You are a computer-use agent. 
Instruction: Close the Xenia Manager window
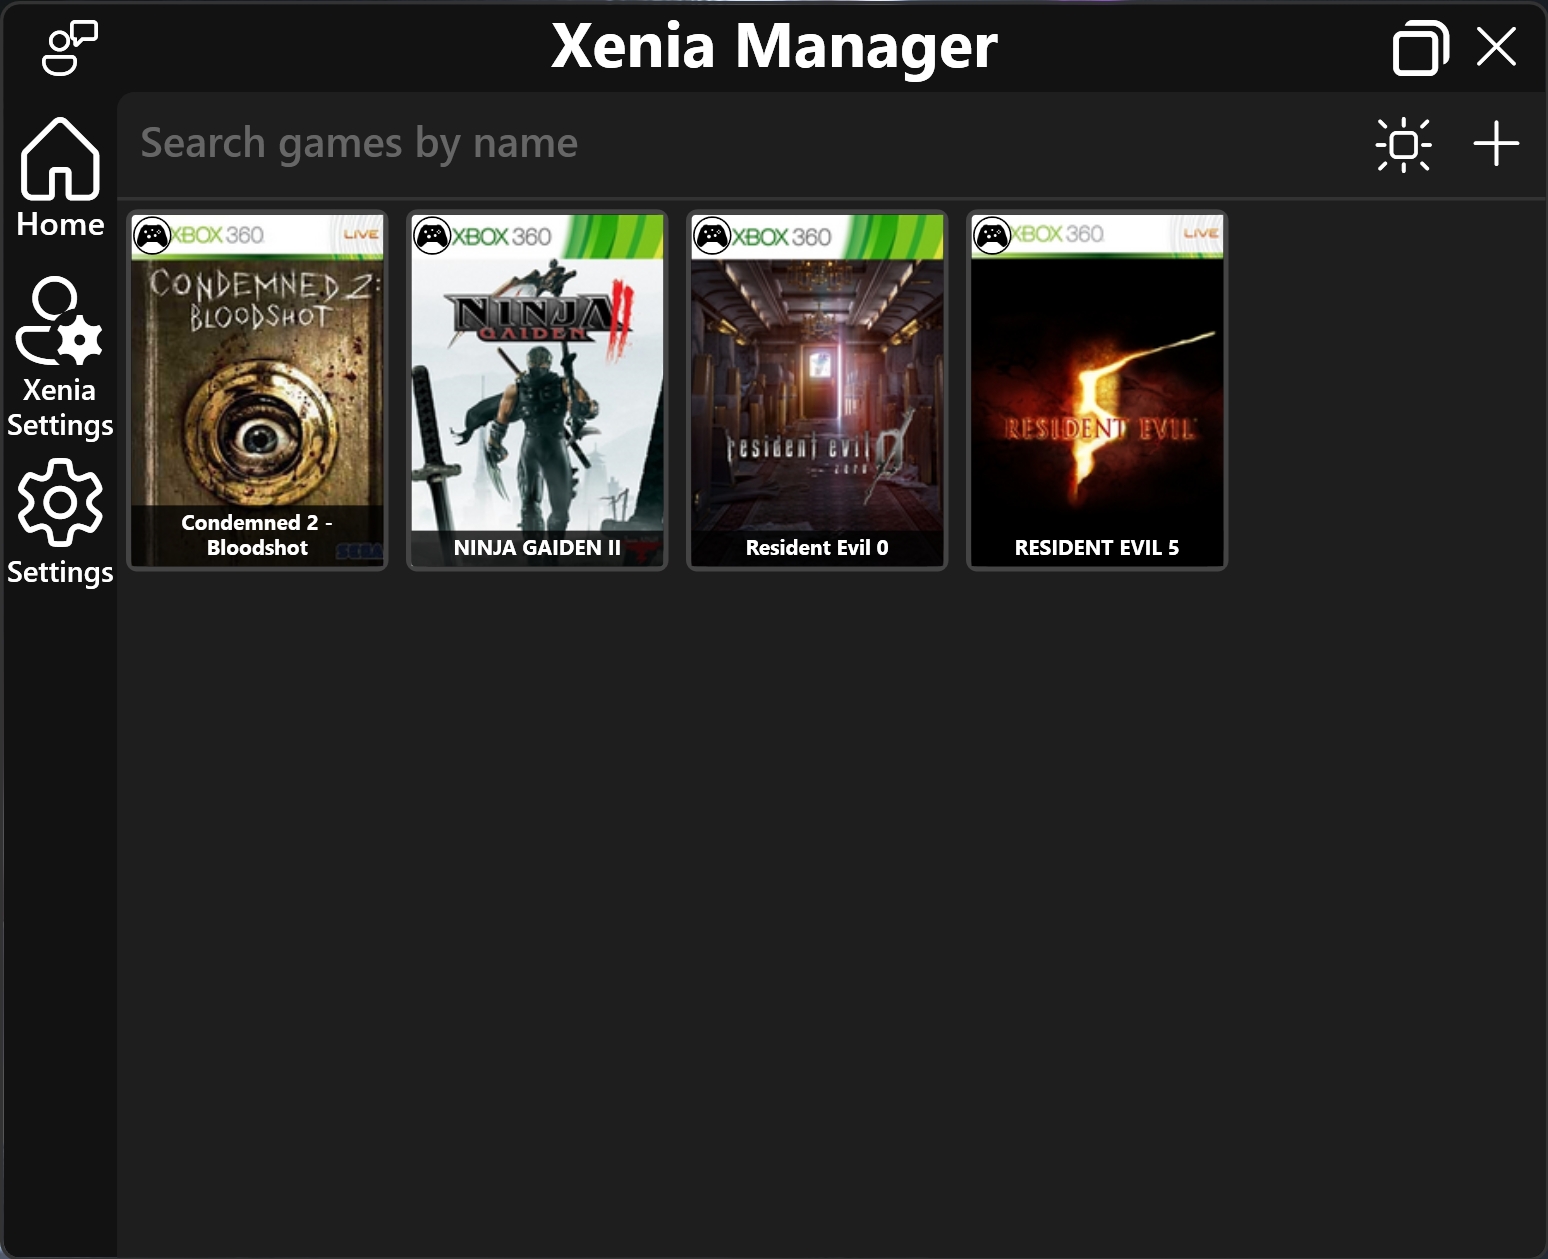tap(1496, 46)
